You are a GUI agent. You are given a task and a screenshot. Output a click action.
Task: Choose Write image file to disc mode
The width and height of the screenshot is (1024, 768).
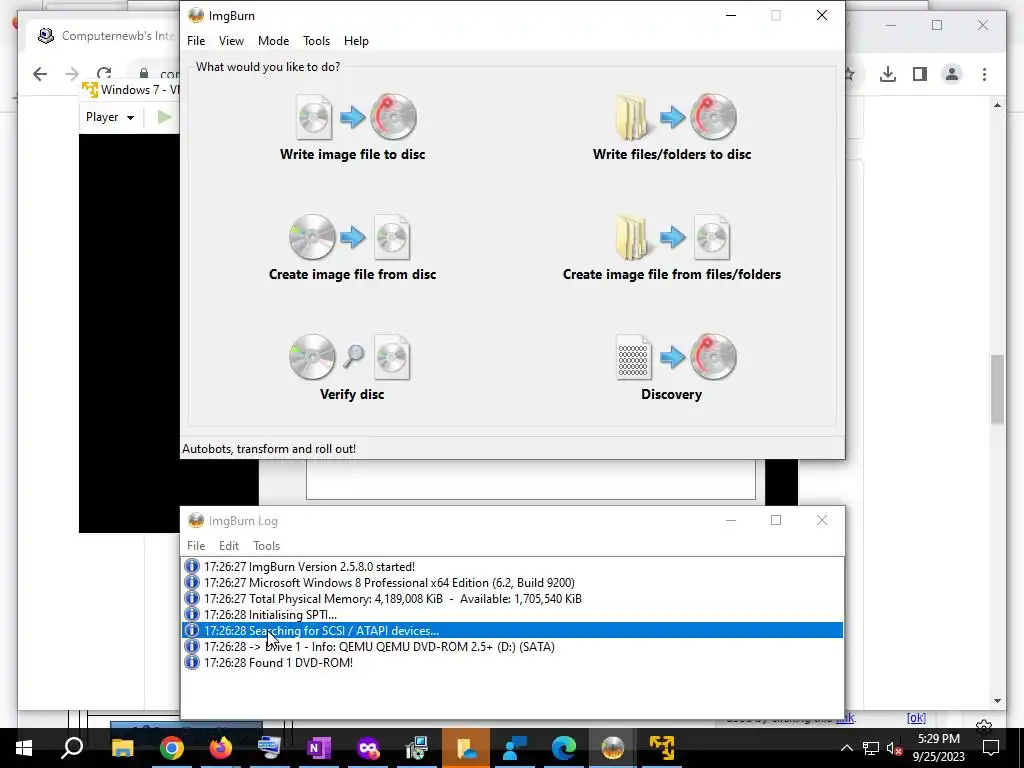pos(353,127)
